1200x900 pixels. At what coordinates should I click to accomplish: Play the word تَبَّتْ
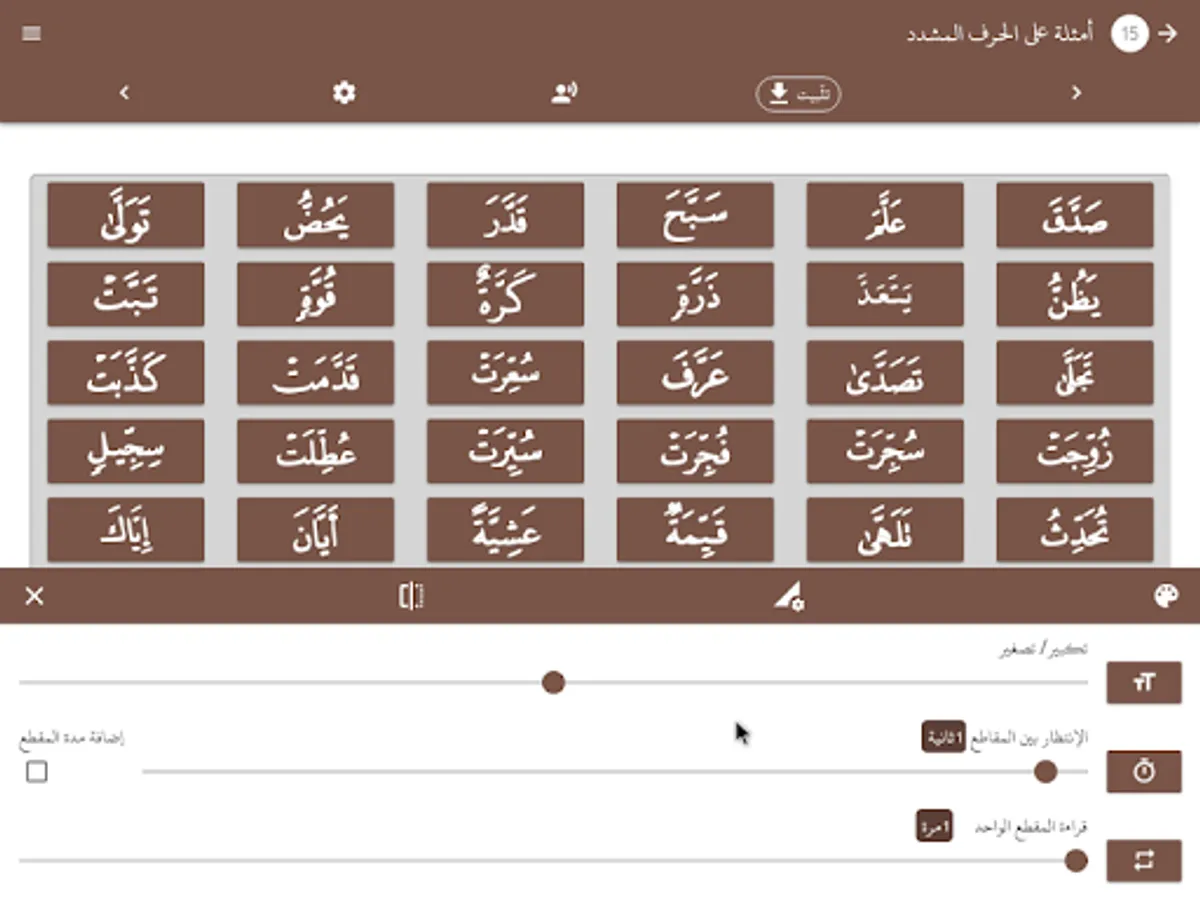pos(125,294)
